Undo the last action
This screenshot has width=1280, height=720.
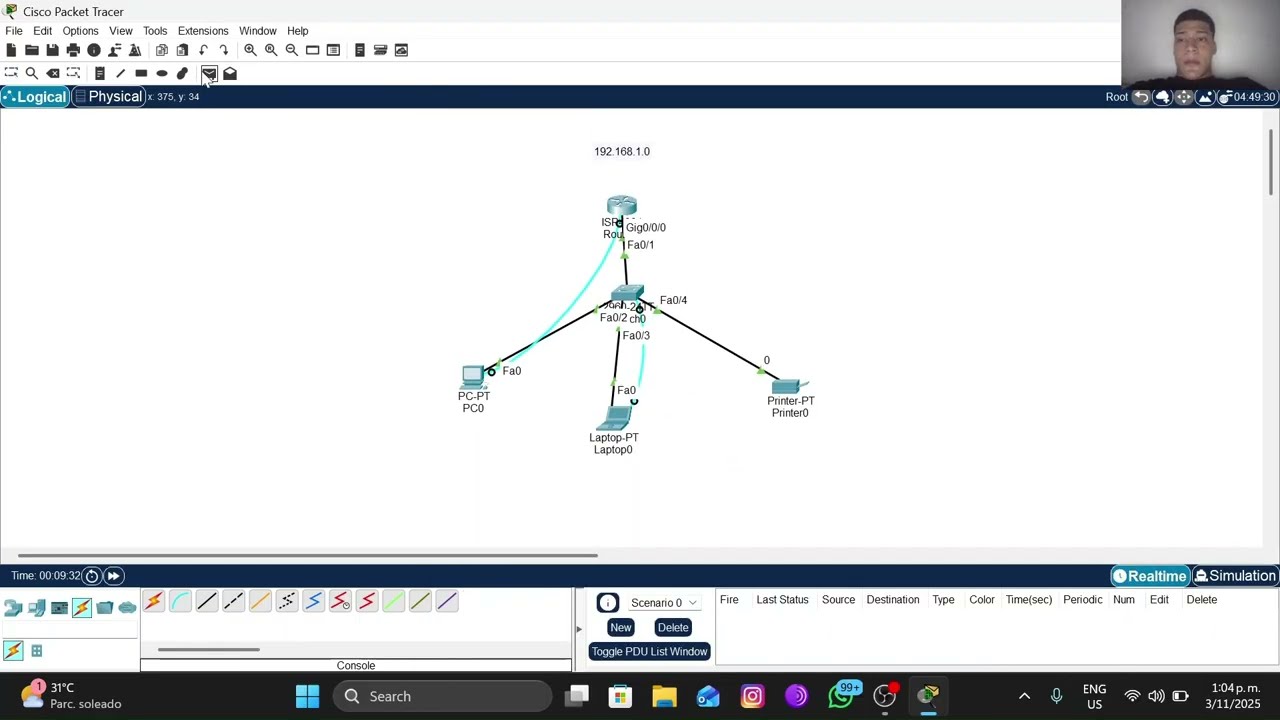point(203,50)
